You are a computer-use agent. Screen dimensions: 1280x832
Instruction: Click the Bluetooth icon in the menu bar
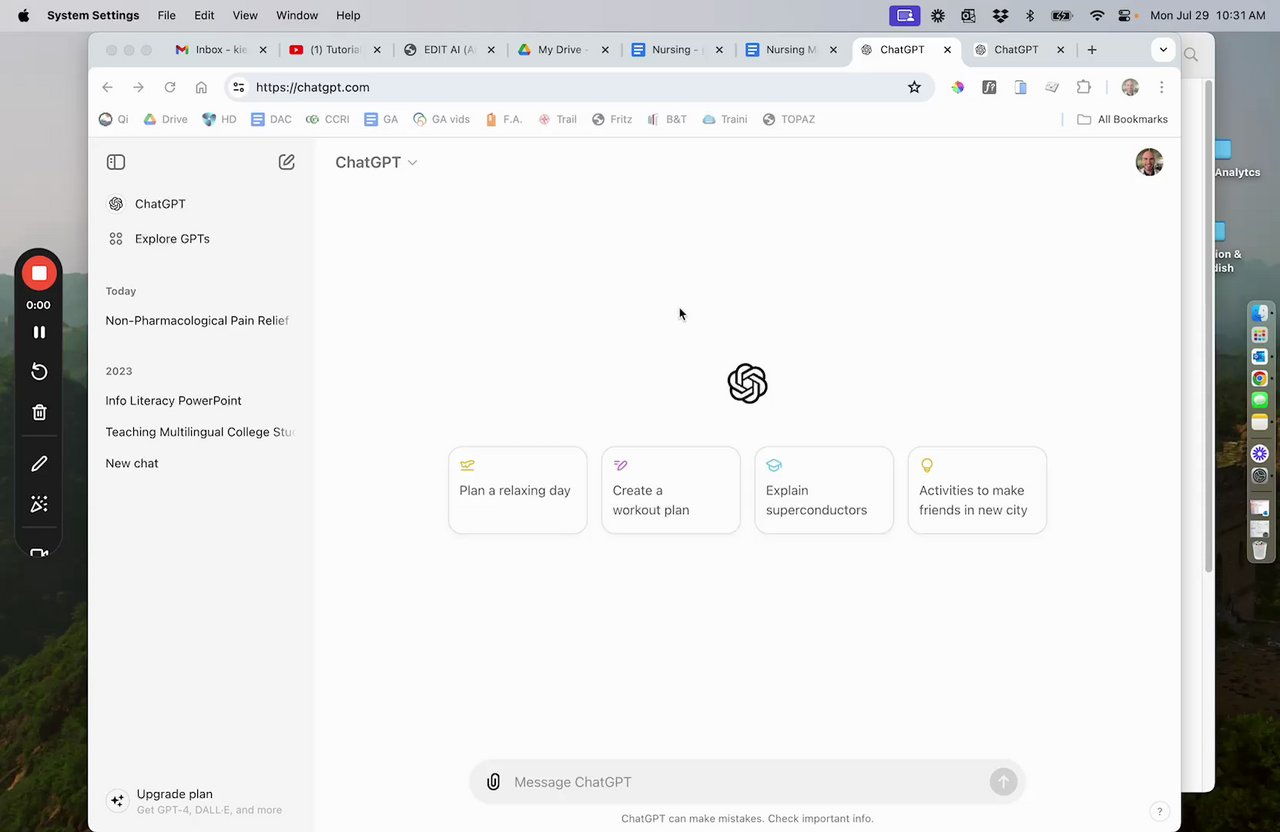[1030, 15]
